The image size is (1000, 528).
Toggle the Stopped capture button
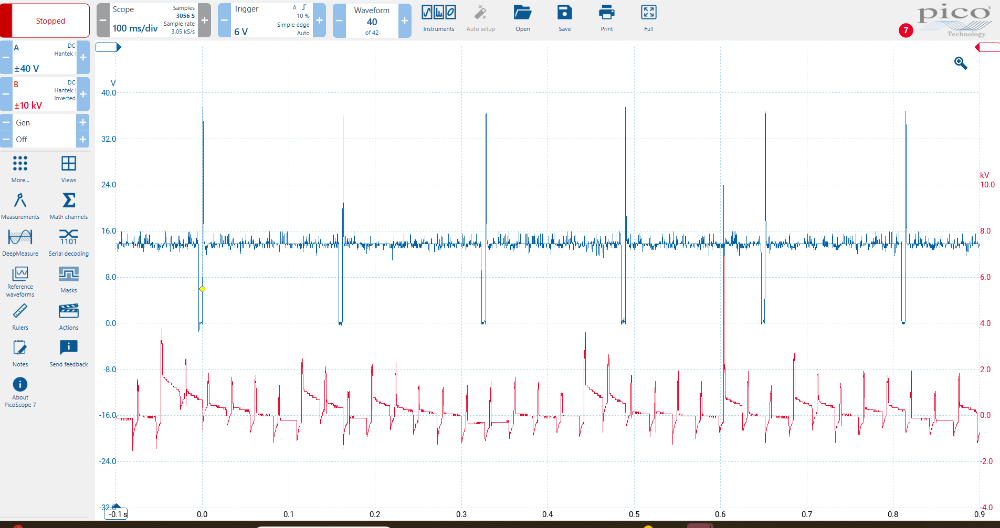point(50,20)
